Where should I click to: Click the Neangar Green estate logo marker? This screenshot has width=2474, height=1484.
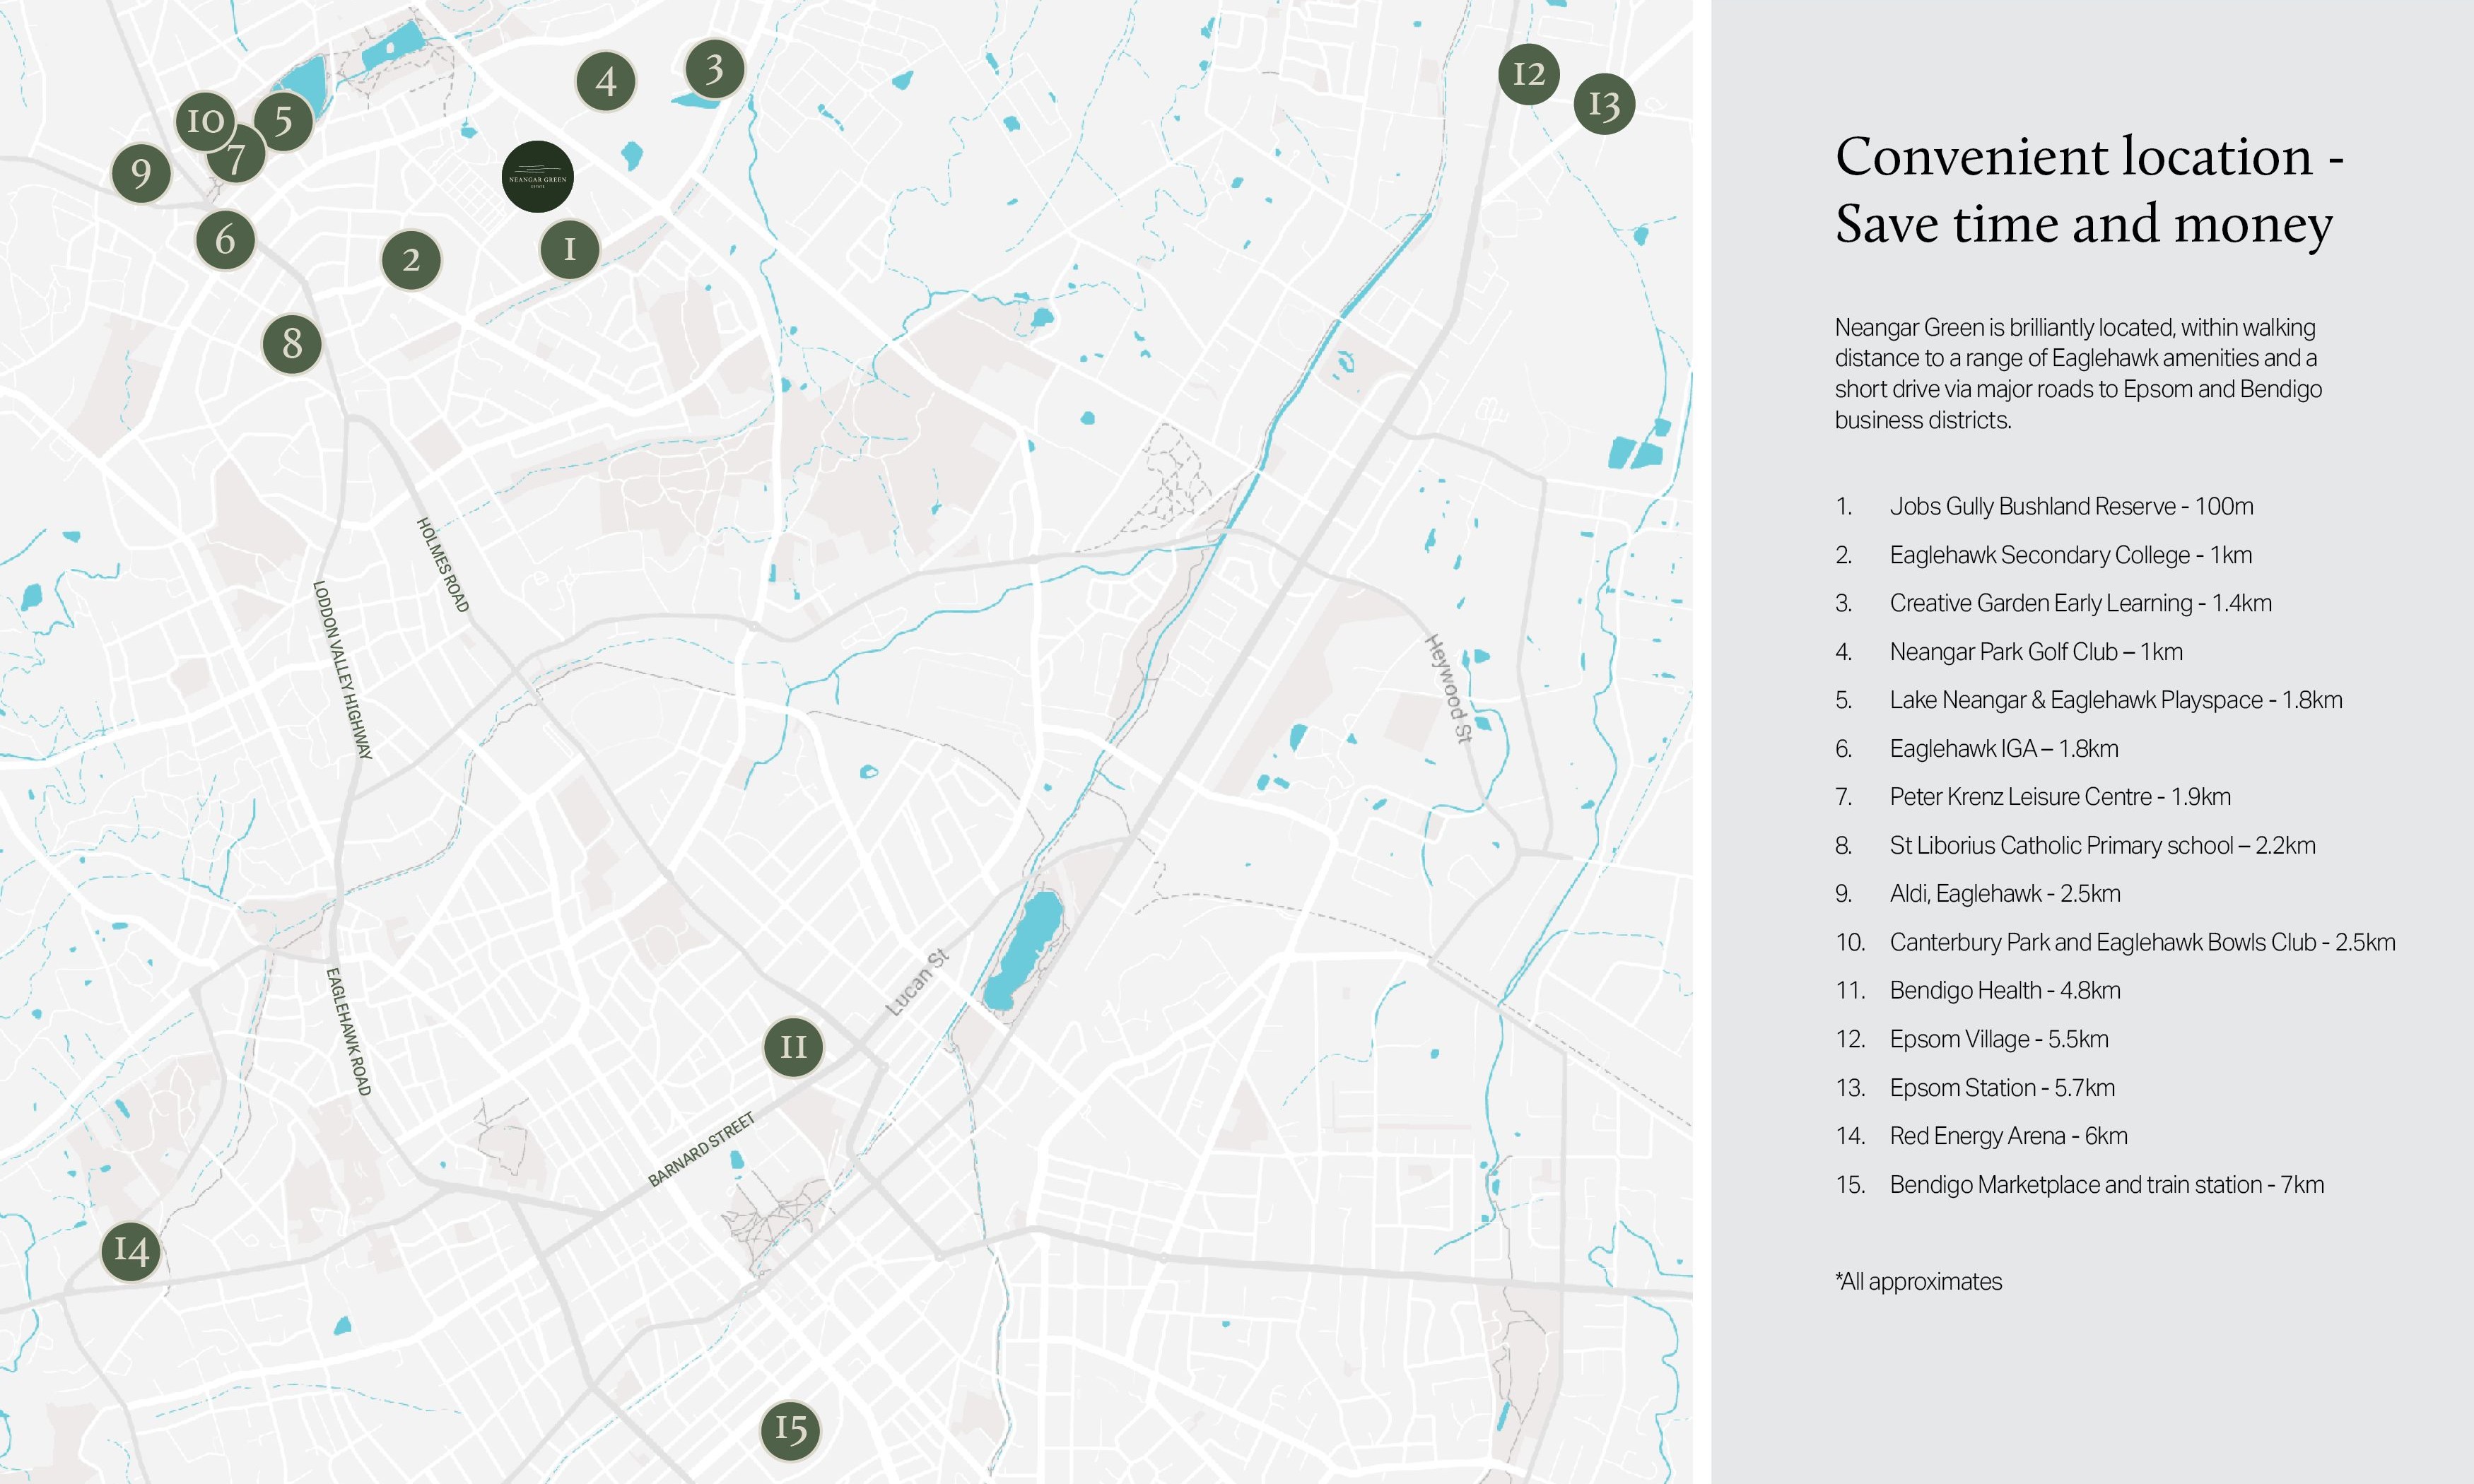[x=537, y=177]
